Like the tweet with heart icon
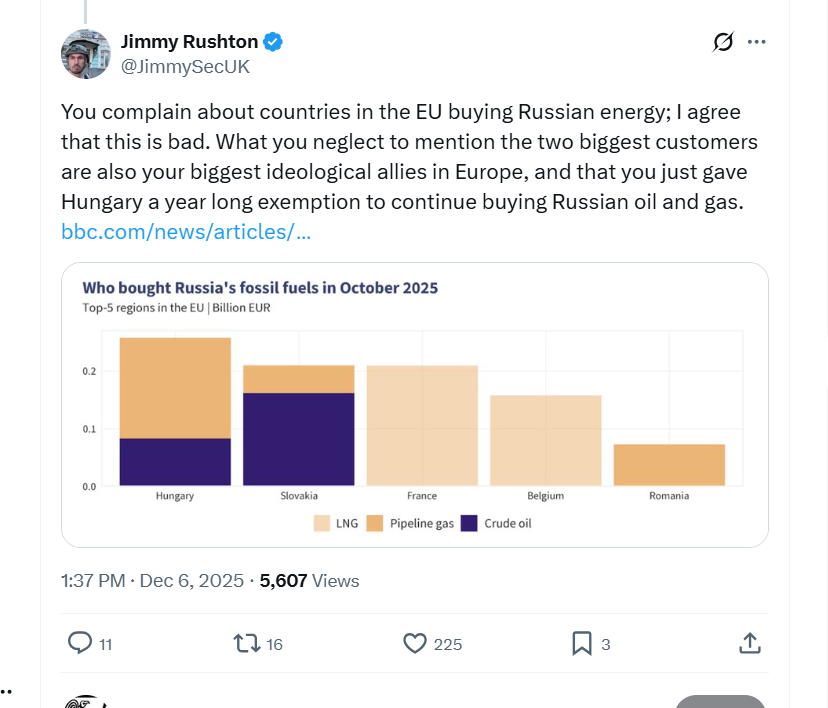 tap(415, 644)
